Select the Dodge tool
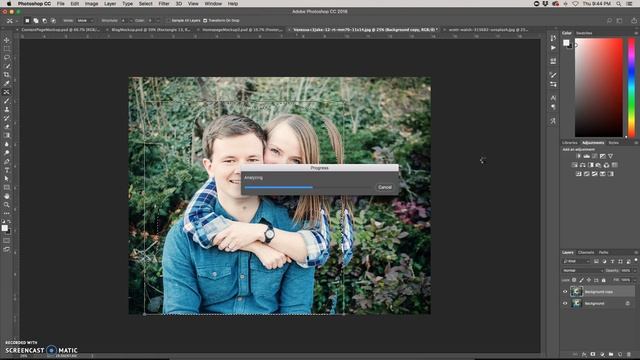Image resolution: width=640 pixels, height=360 pixels. point(7,153)
